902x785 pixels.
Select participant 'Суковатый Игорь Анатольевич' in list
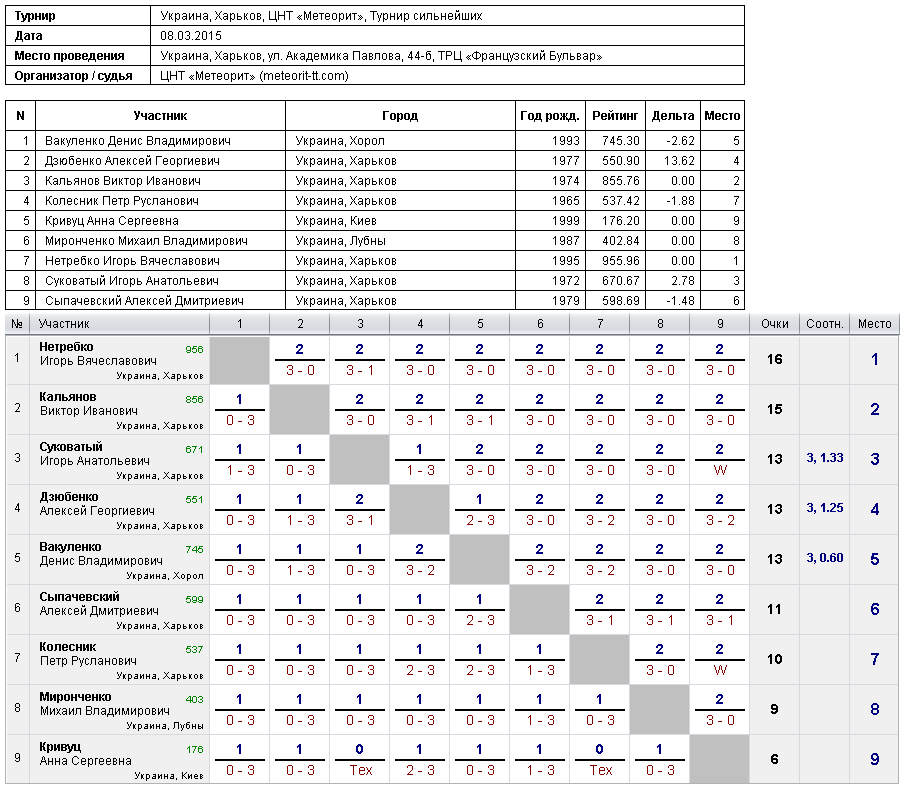click(x=132, y=281)
